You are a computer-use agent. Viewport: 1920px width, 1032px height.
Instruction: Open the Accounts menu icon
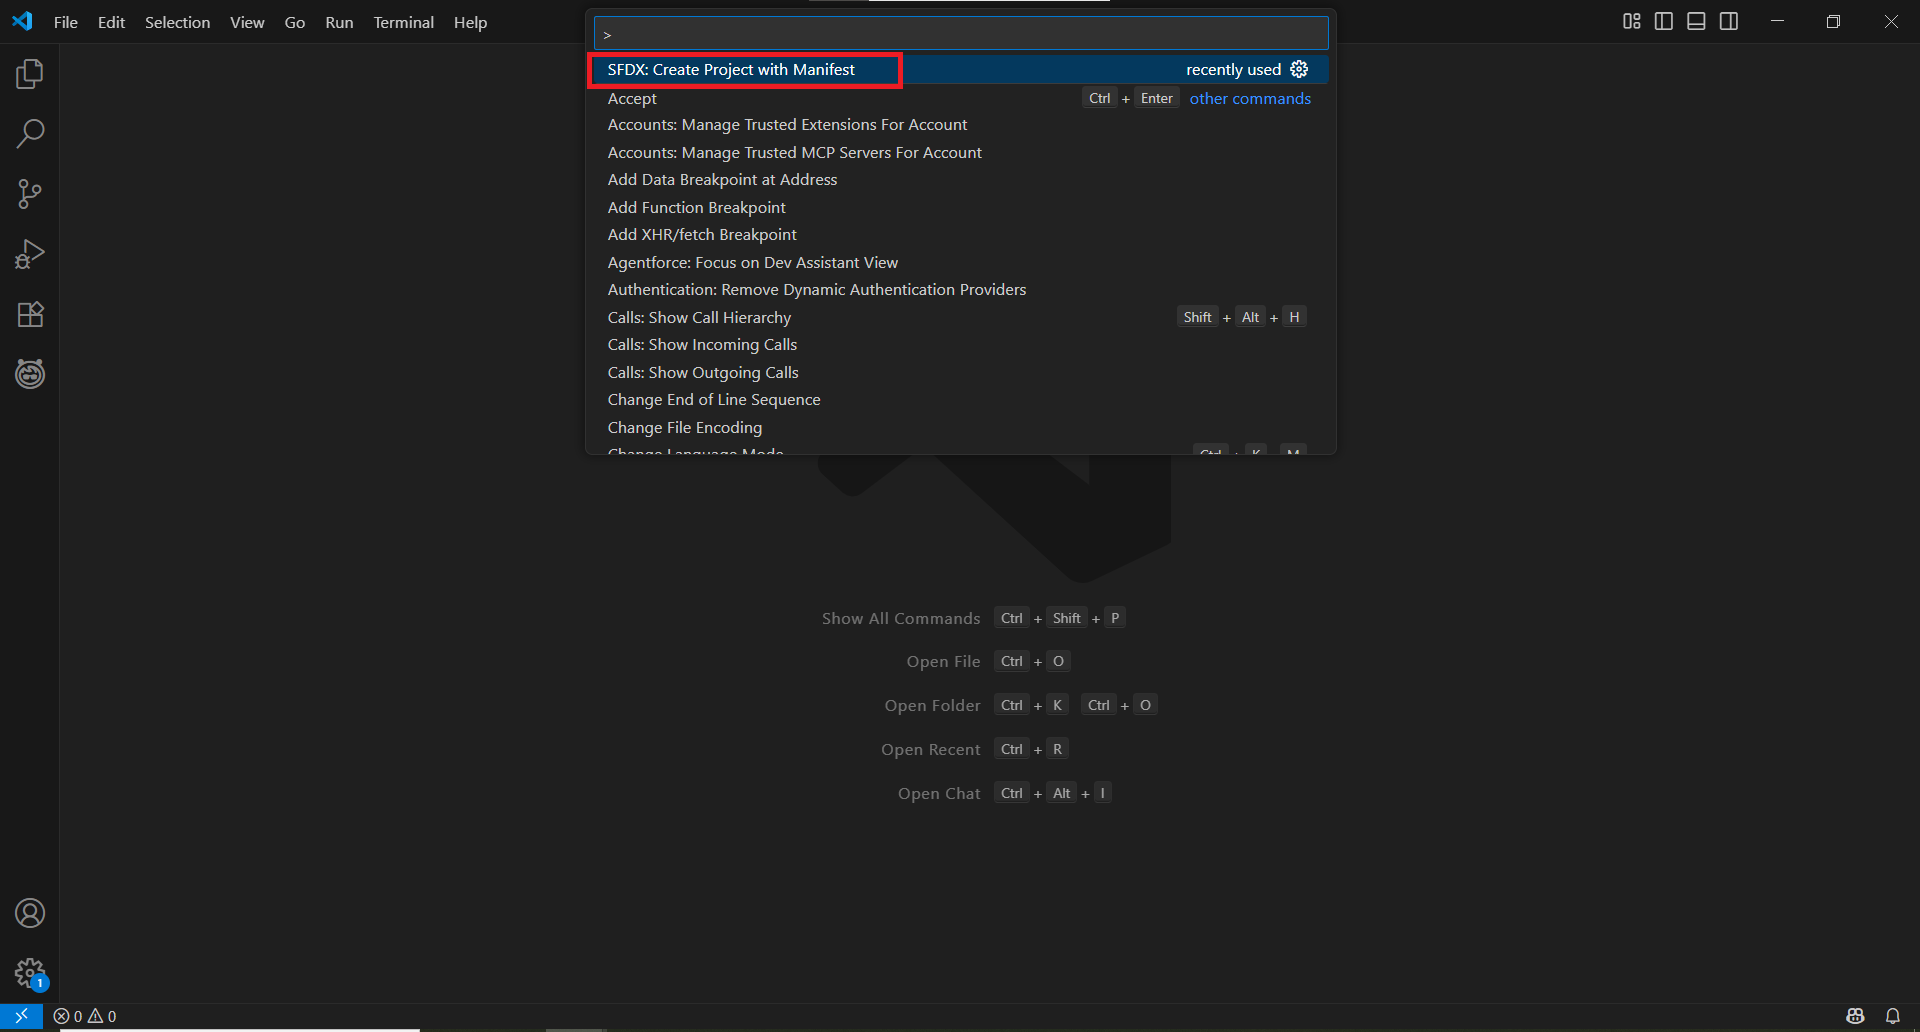tap(30, 913)
